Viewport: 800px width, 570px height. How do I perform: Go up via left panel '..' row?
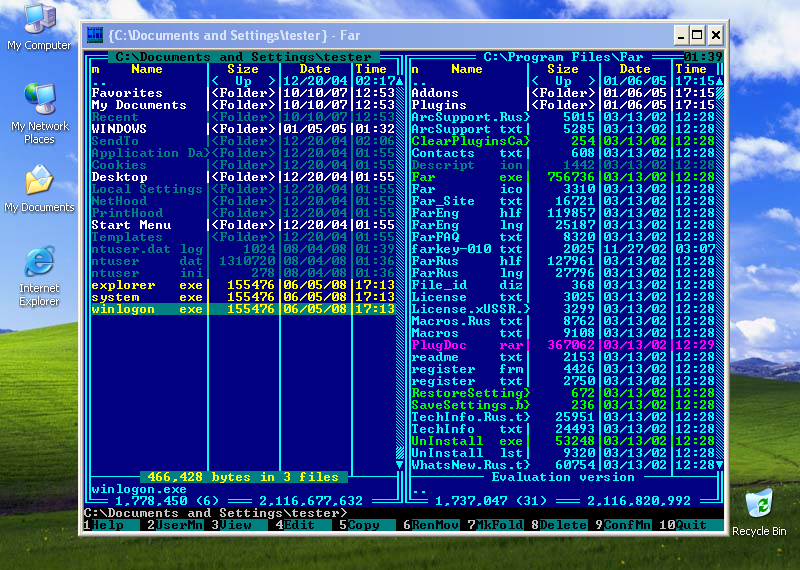pos(243,81)
